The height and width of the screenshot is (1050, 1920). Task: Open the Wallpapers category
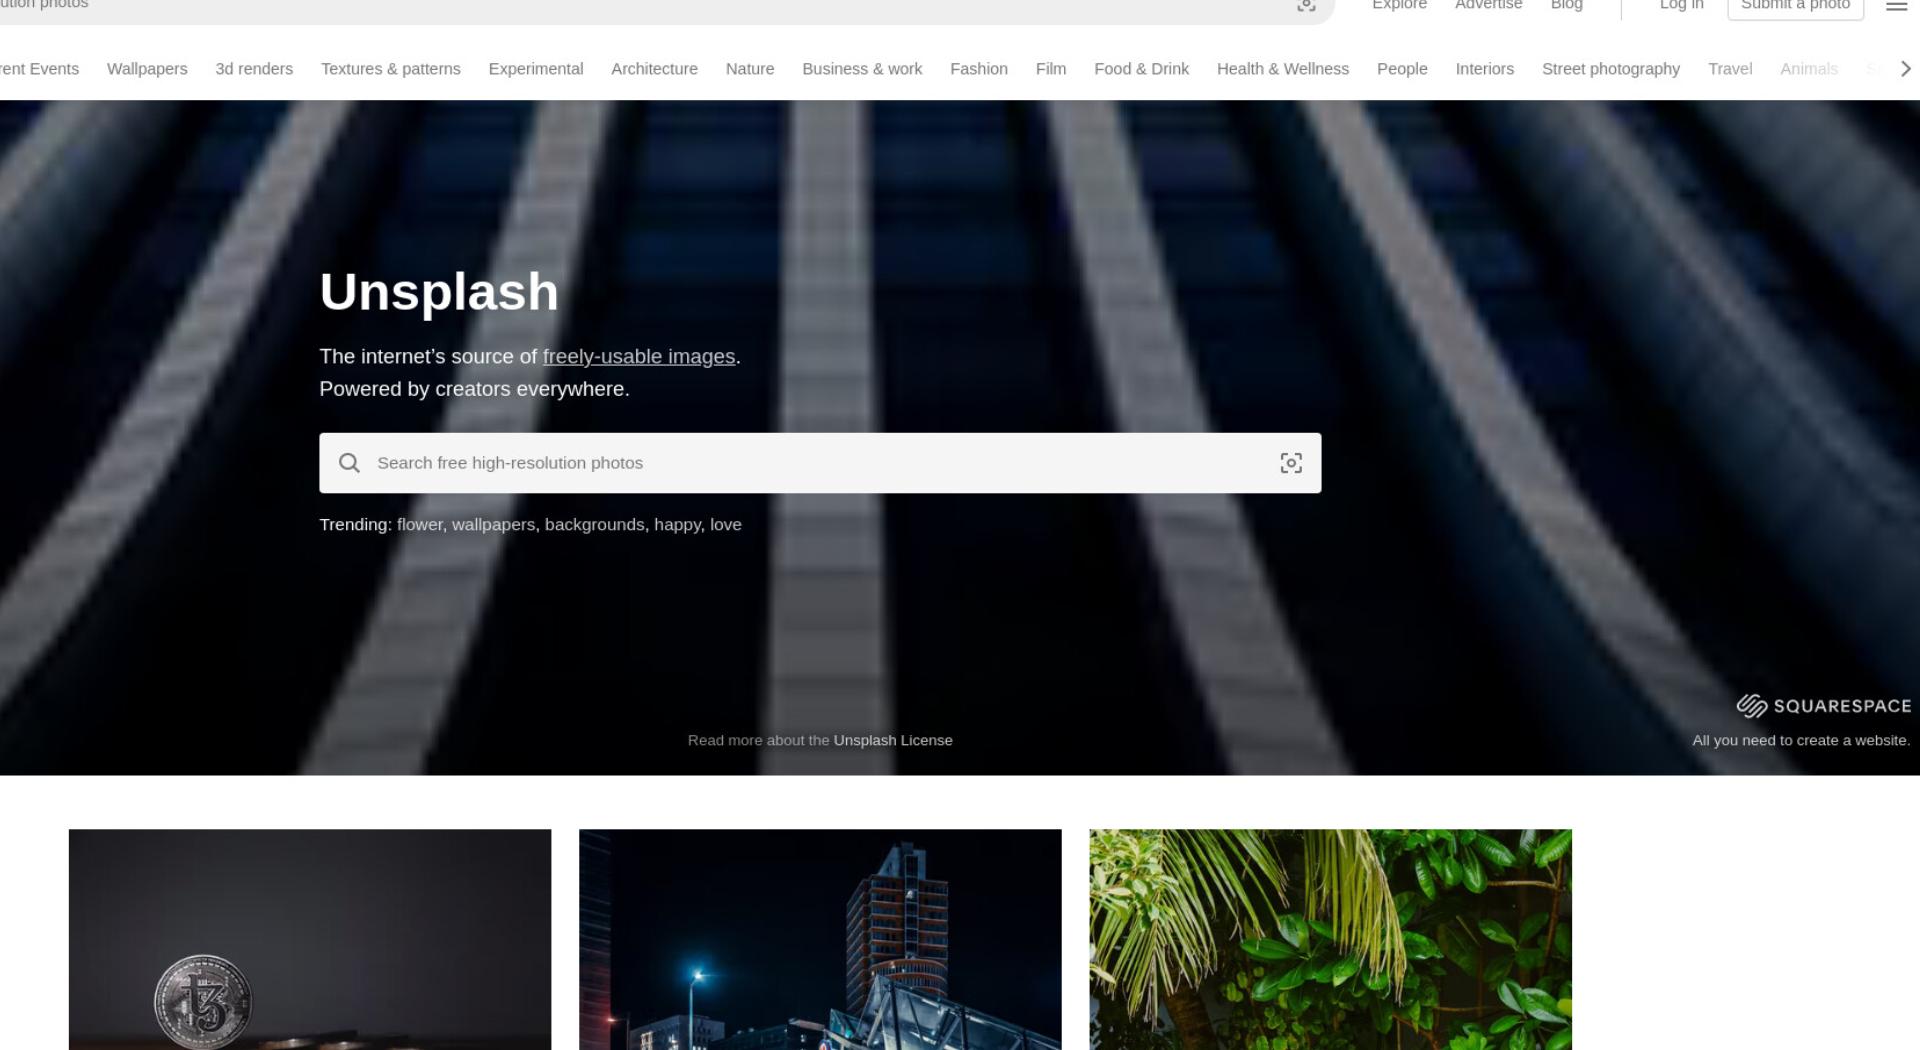coord(147,69)
